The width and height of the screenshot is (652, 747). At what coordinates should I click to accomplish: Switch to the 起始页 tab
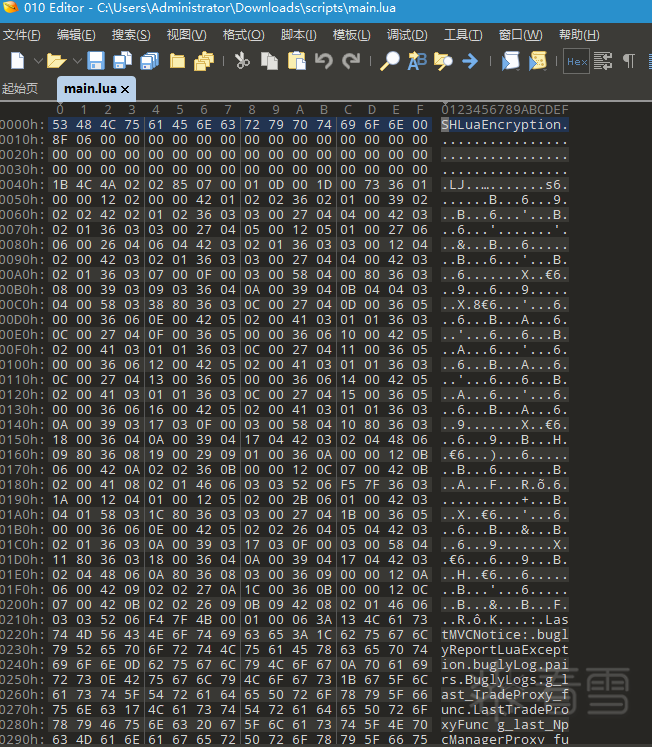[20, 89]
